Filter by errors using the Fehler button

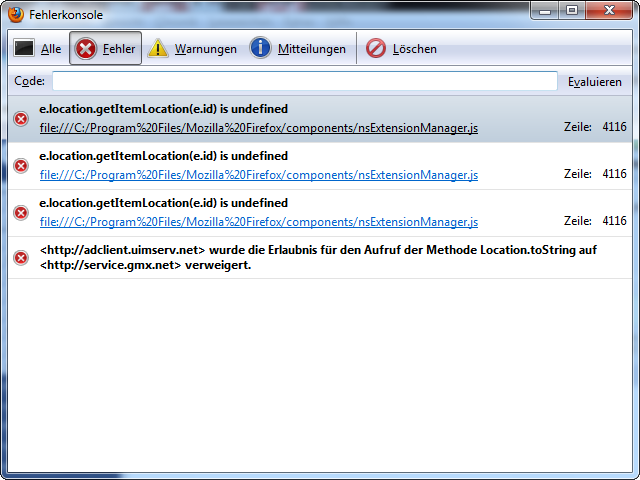tap(105, 48)
